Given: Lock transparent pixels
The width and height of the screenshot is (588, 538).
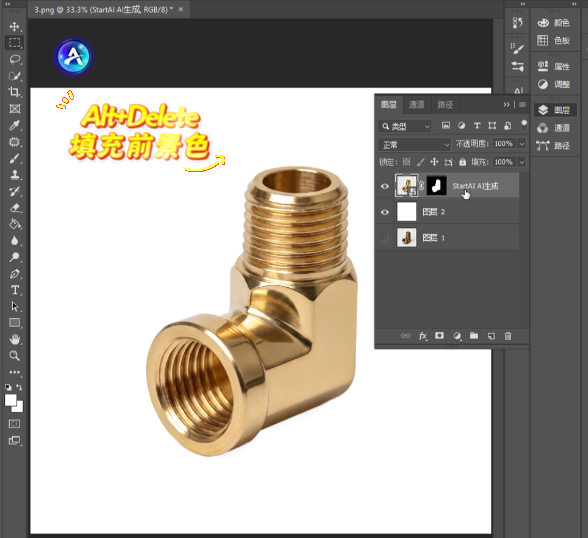Looking at the screenshot, I should coord(406,162).
